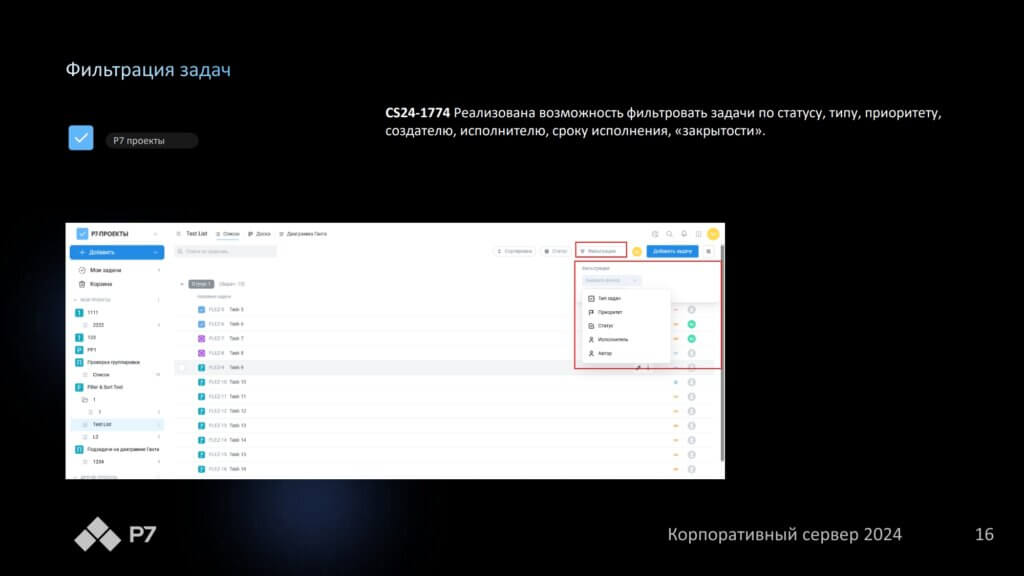Select Test List in sidebar tree
Image resolution: width=1024 pixels, height=576 pixels.
102,424
